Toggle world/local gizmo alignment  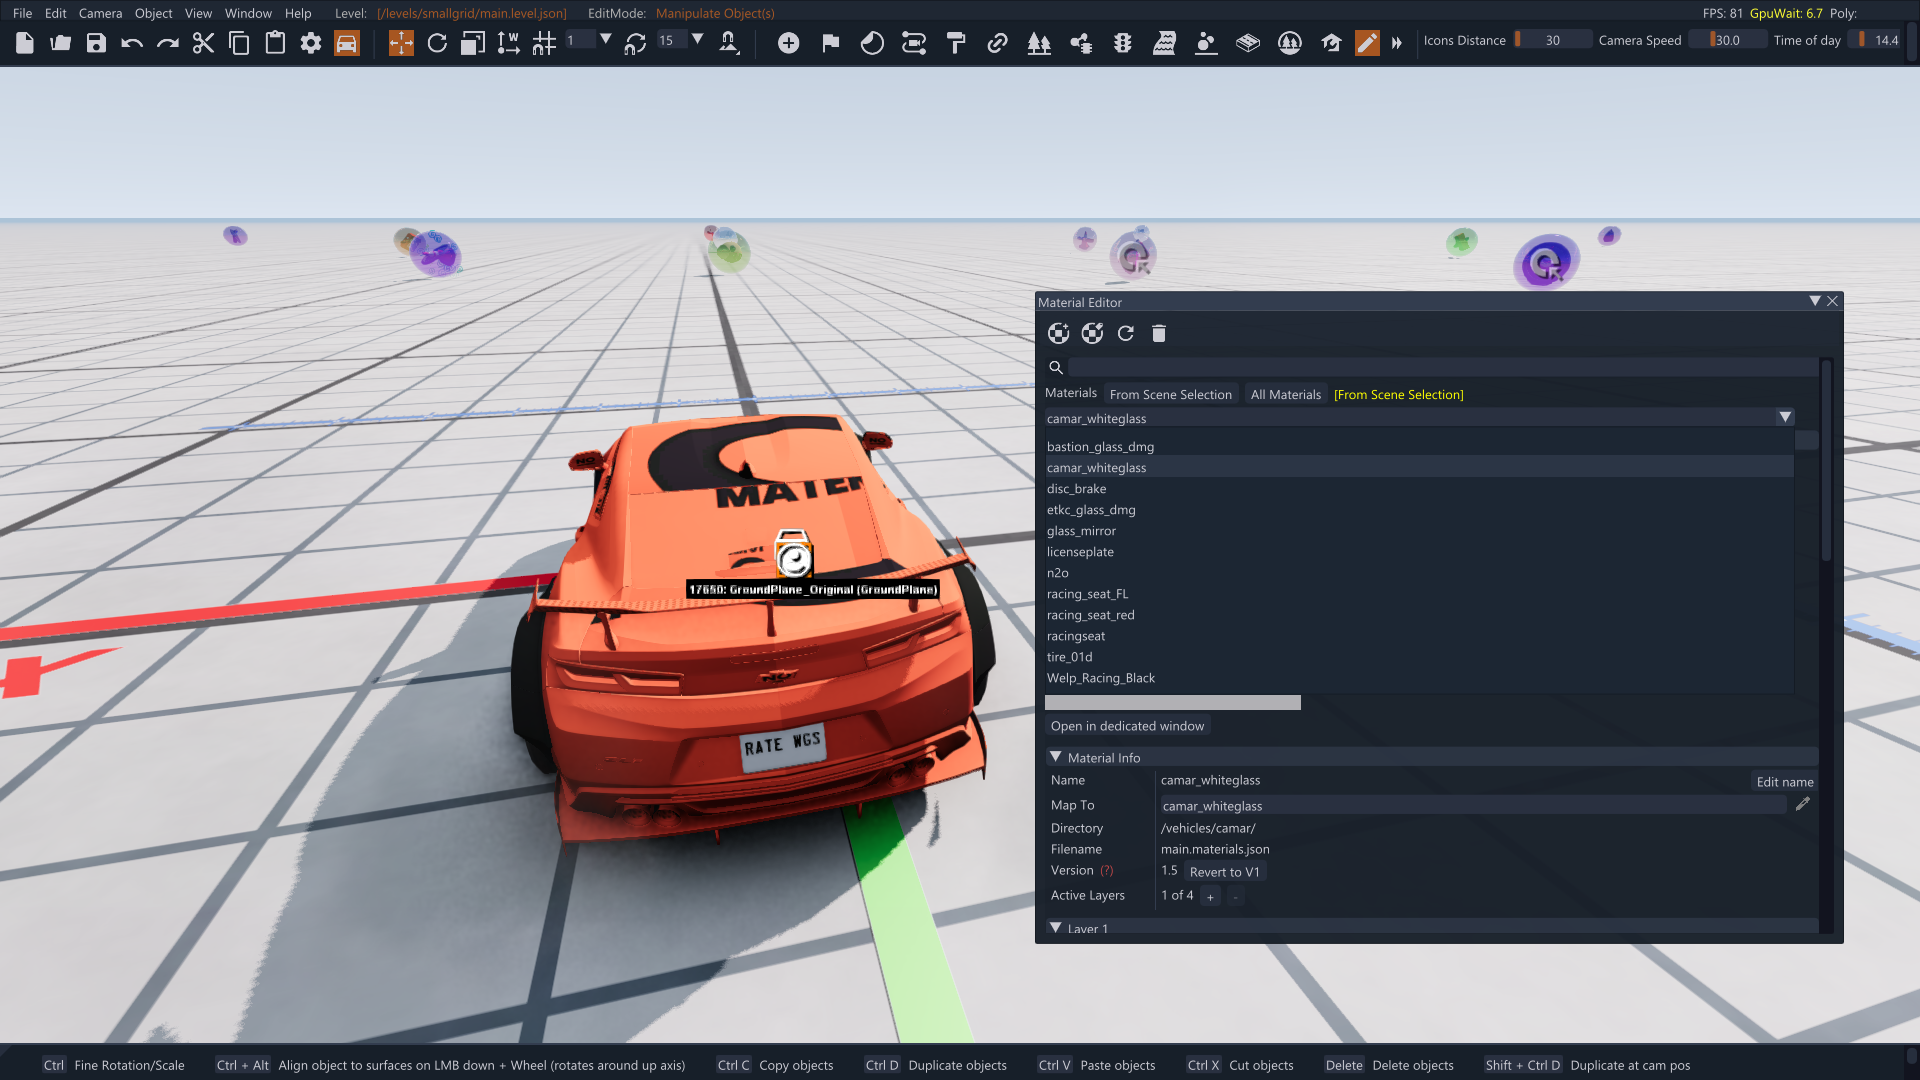point(508,43)
